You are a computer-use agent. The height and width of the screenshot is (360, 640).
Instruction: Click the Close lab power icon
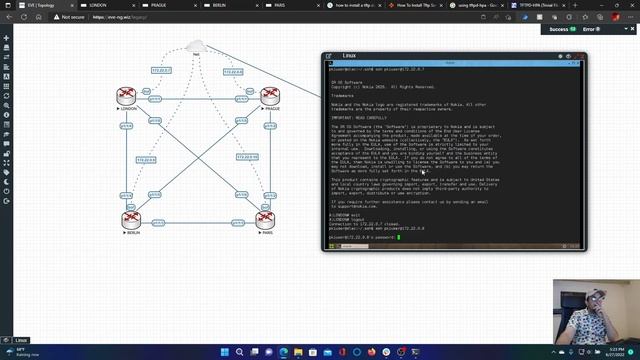point(6,191)
